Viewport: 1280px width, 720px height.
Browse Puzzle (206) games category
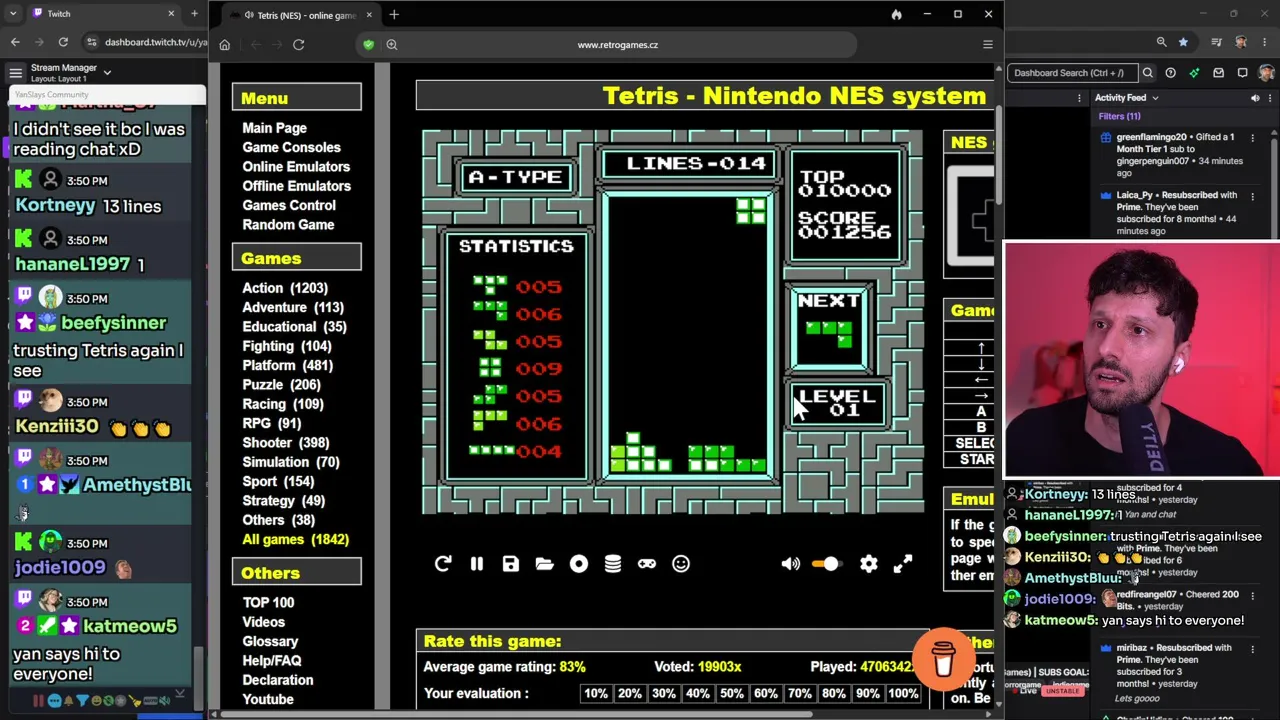click(281, 385)
